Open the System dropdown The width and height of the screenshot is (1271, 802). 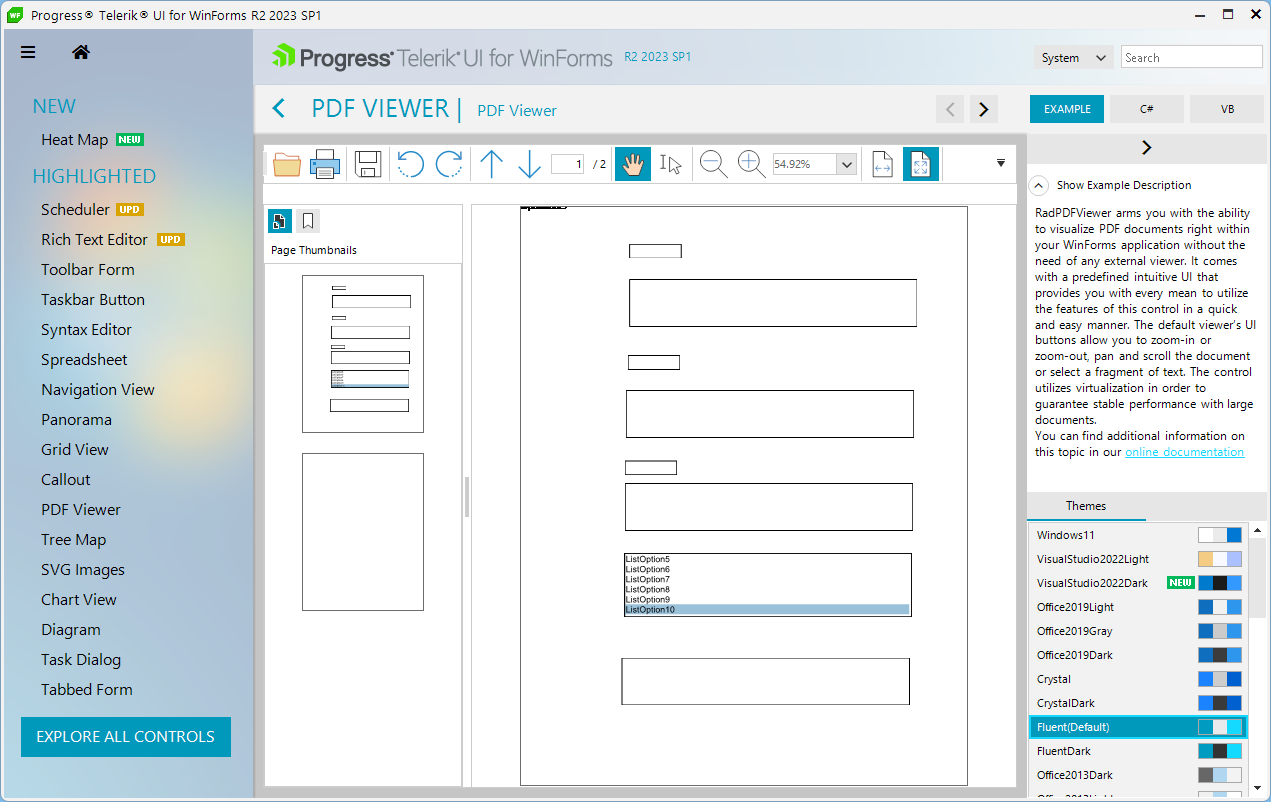click(x=1074, y=58)
